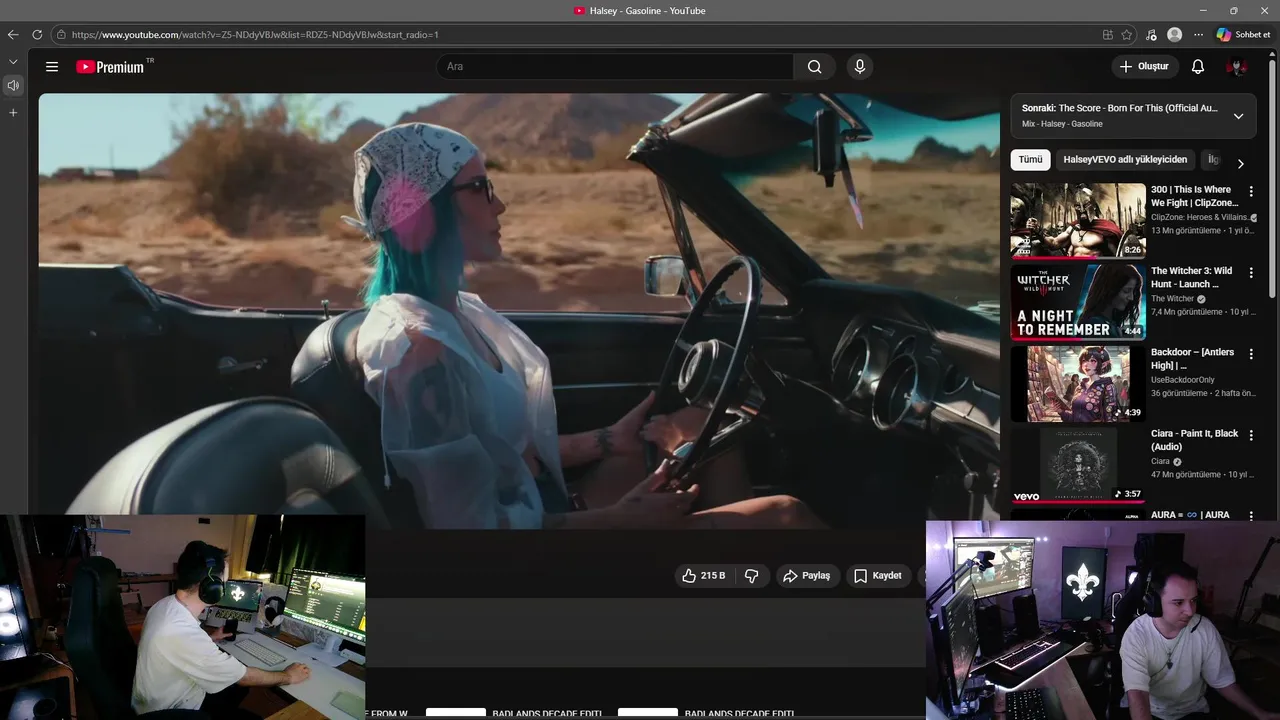The height and width of the screenshot is (720, 1280).
Task: View site information lock icon
Action: [x=62, y=35]
